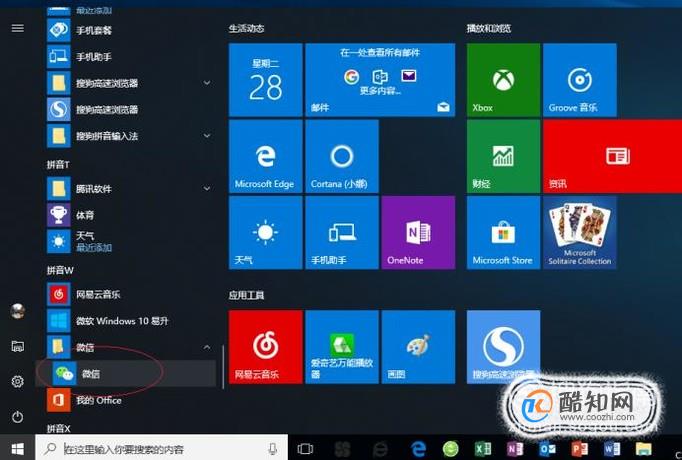This screenshot has width=682, height=460.
Task: Open the 天气 weather tile
Action: pyautogui.click(x=265, y=233)
